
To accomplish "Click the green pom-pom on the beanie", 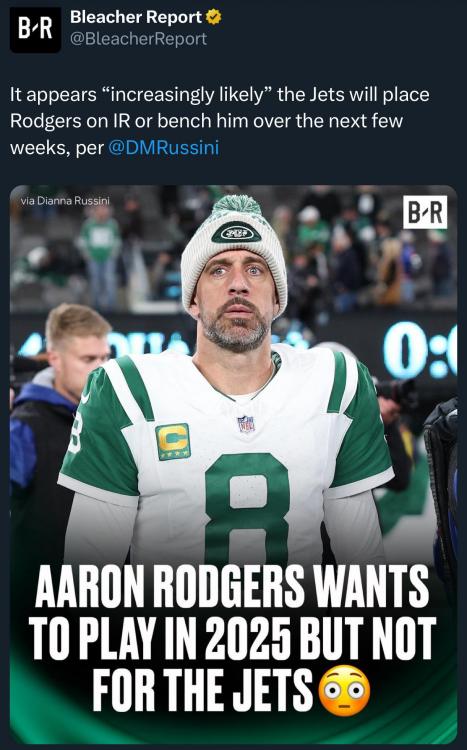I will pos(237,205).
